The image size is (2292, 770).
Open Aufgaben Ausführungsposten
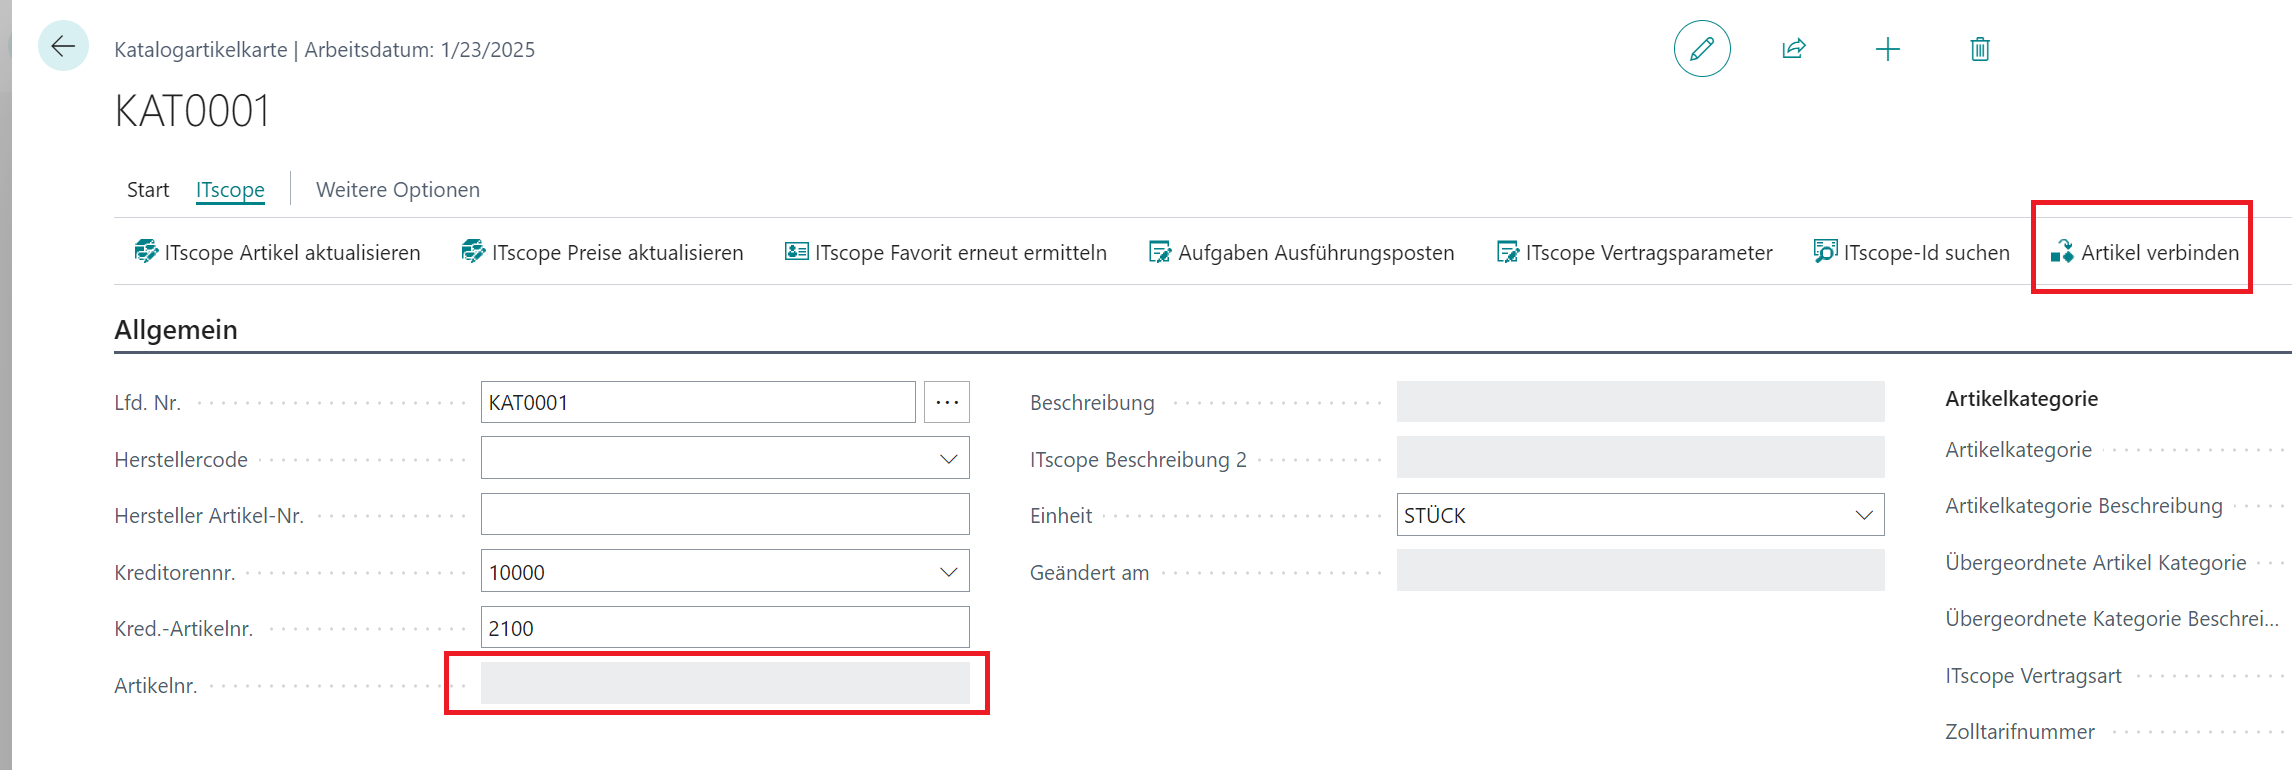click(1301, 252)
